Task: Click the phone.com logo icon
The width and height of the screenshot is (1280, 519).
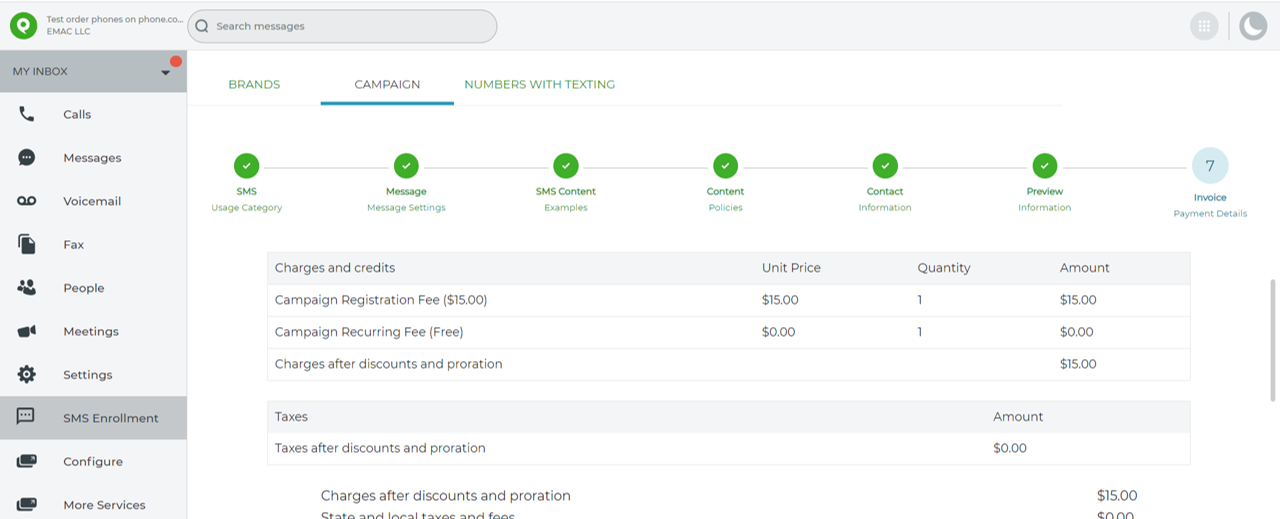Action: point(23,26)
